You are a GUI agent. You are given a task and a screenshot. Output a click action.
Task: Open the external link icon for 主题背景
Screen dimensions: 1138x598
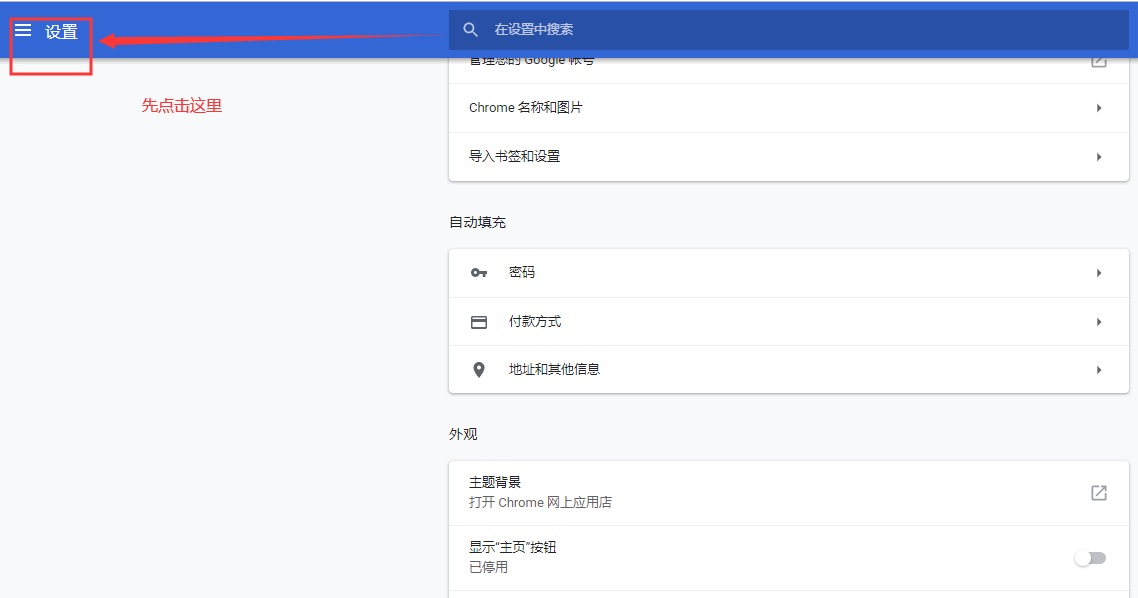click(1099, 493)
